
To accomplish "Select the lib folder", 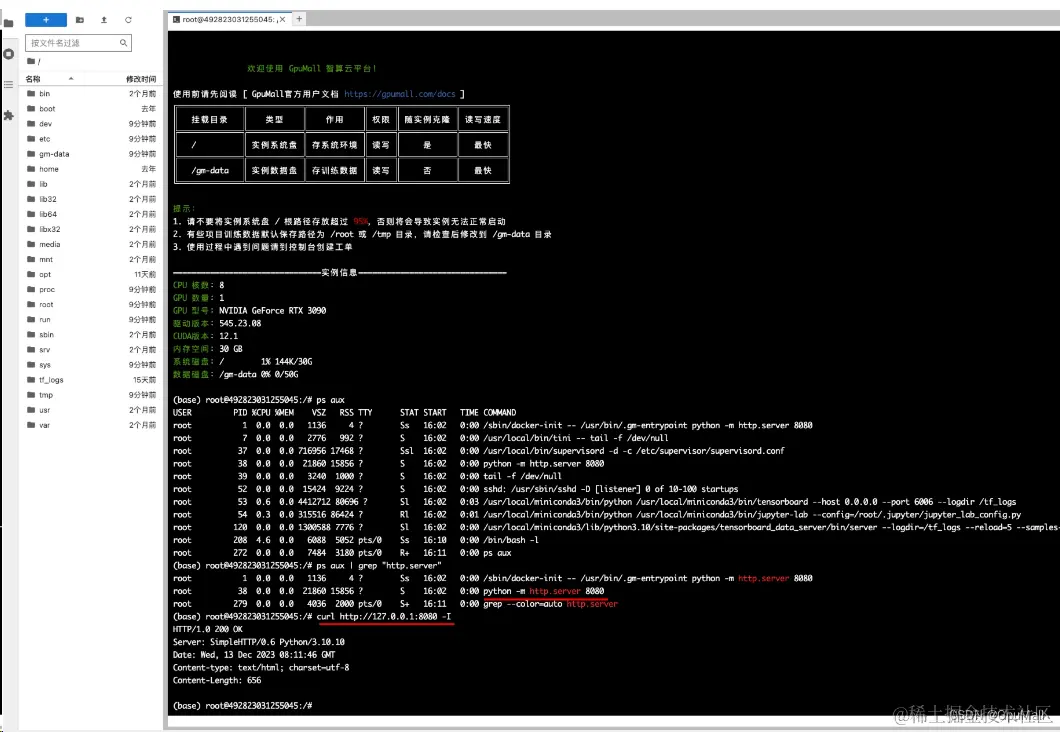I will tap(91, 184).
